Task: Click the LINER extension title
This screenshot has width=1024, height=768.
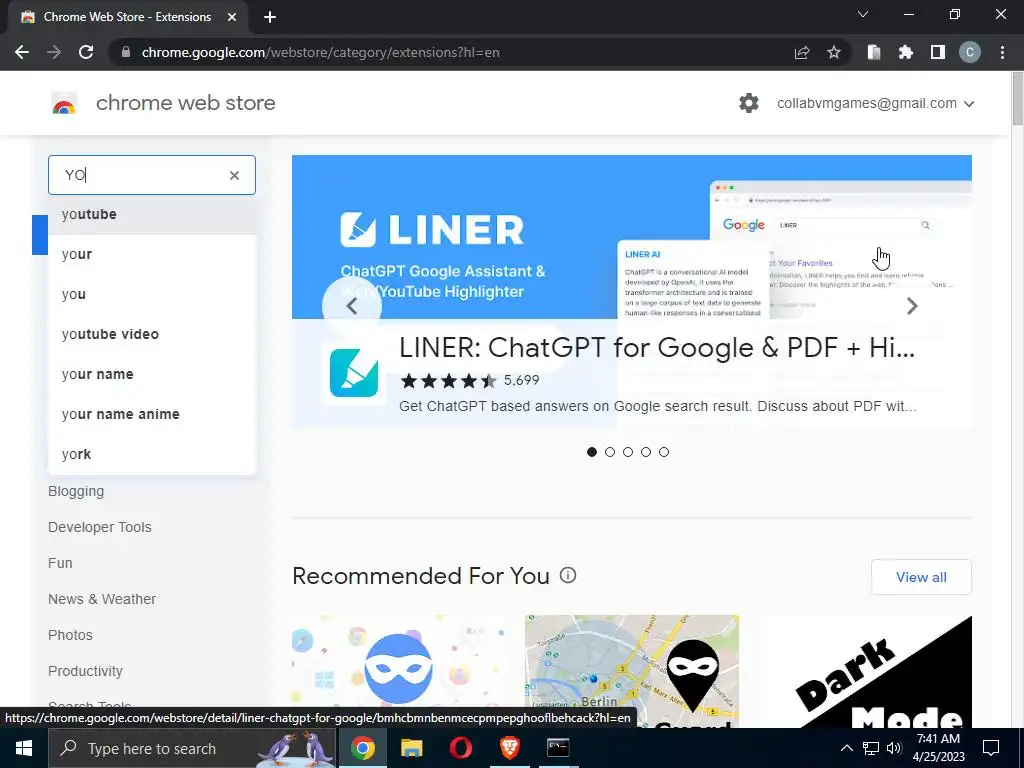Action: tap(656, 348)
